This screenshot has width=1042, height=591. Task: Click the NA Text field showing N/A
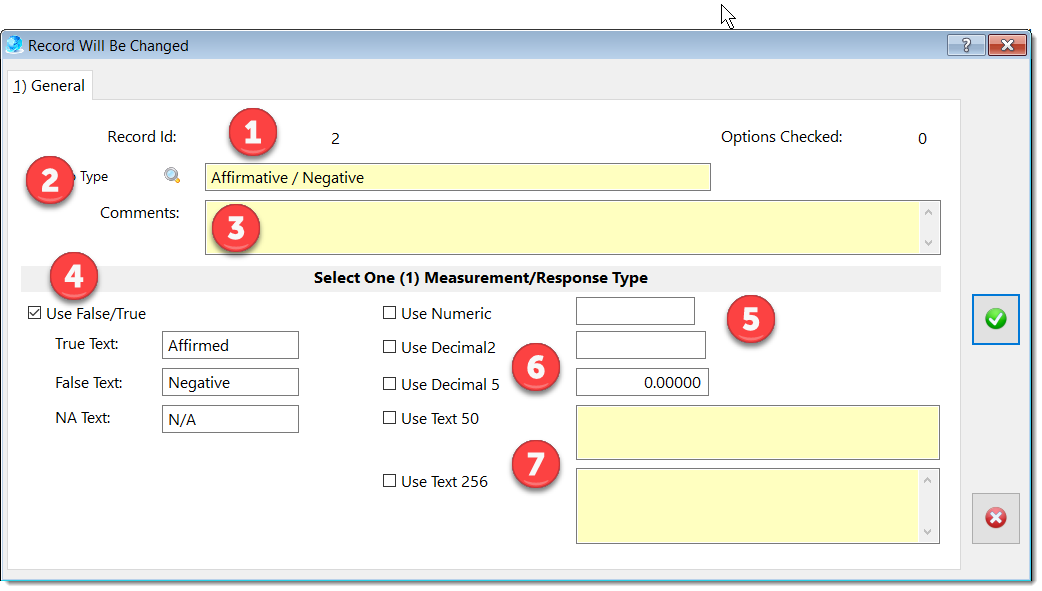click(230, 418)
